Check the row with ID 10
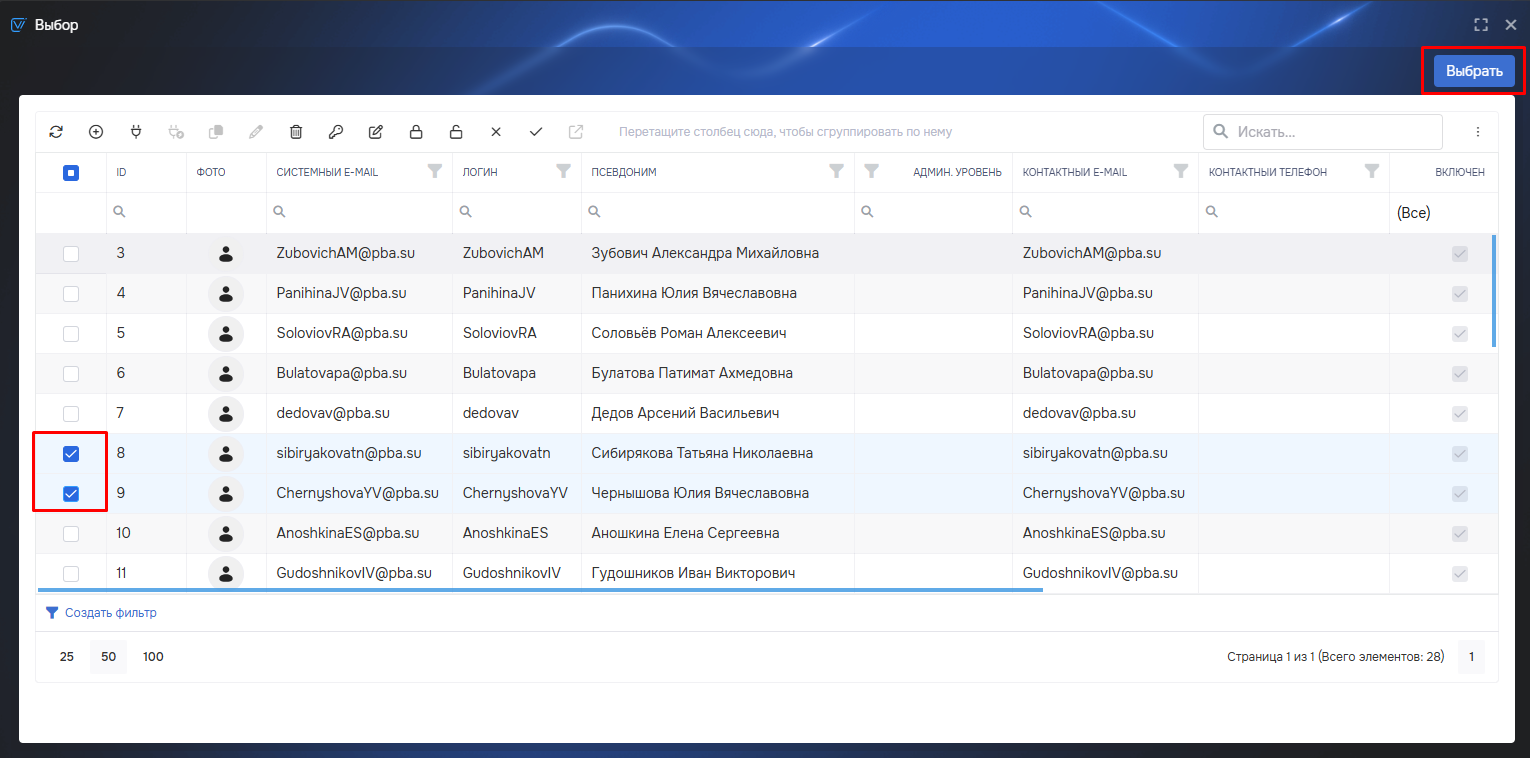The width and height of the screenshot is (1530, 758). [71, 534]
